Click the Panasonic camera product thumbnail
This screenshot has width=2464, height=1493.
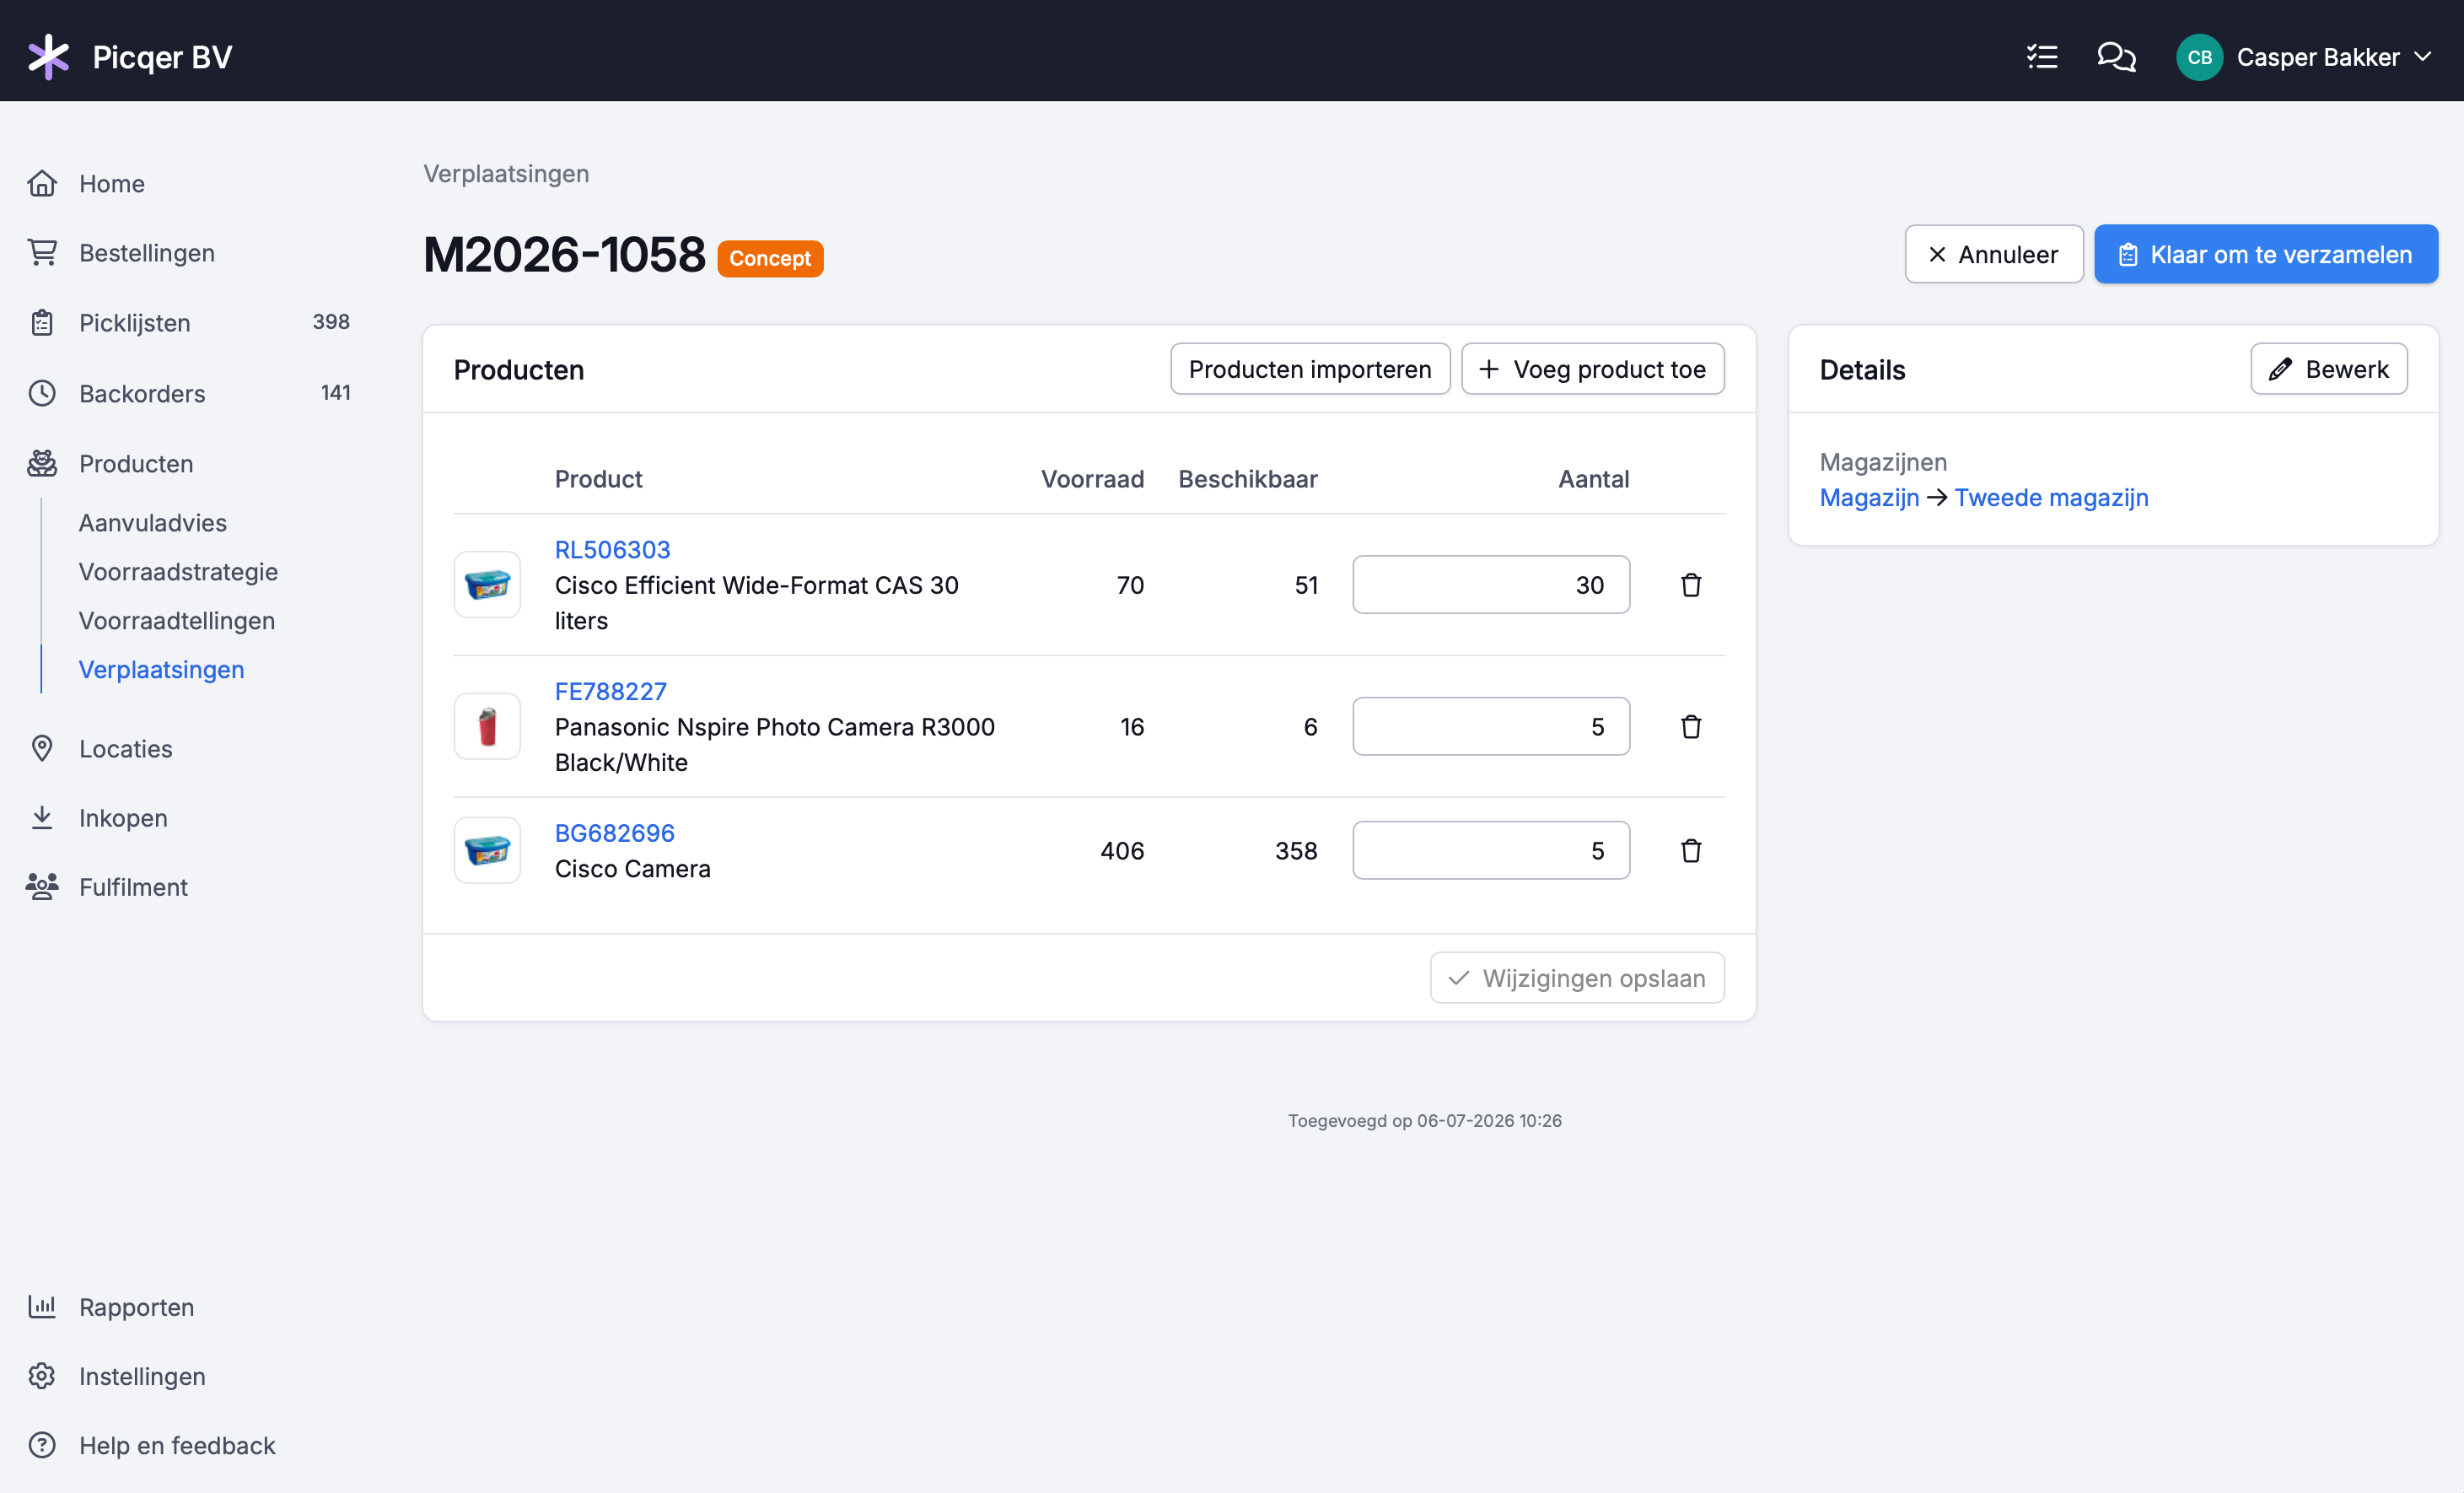[487, 727]
